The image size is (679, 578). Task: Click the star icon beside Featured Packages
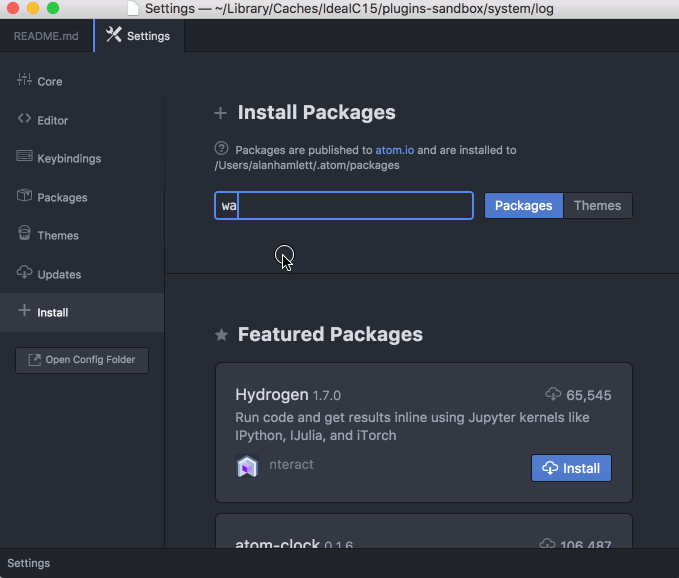pos(221,335)
